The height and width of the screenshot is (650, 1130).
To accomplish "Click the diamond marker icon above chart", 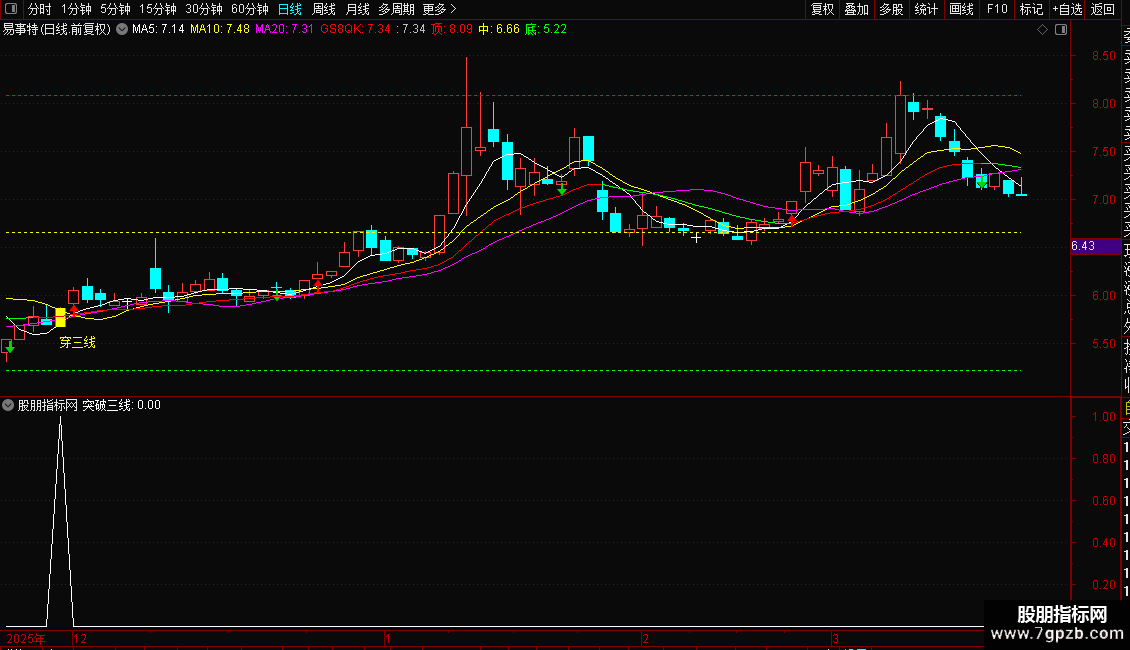I will coord(1042,30).
